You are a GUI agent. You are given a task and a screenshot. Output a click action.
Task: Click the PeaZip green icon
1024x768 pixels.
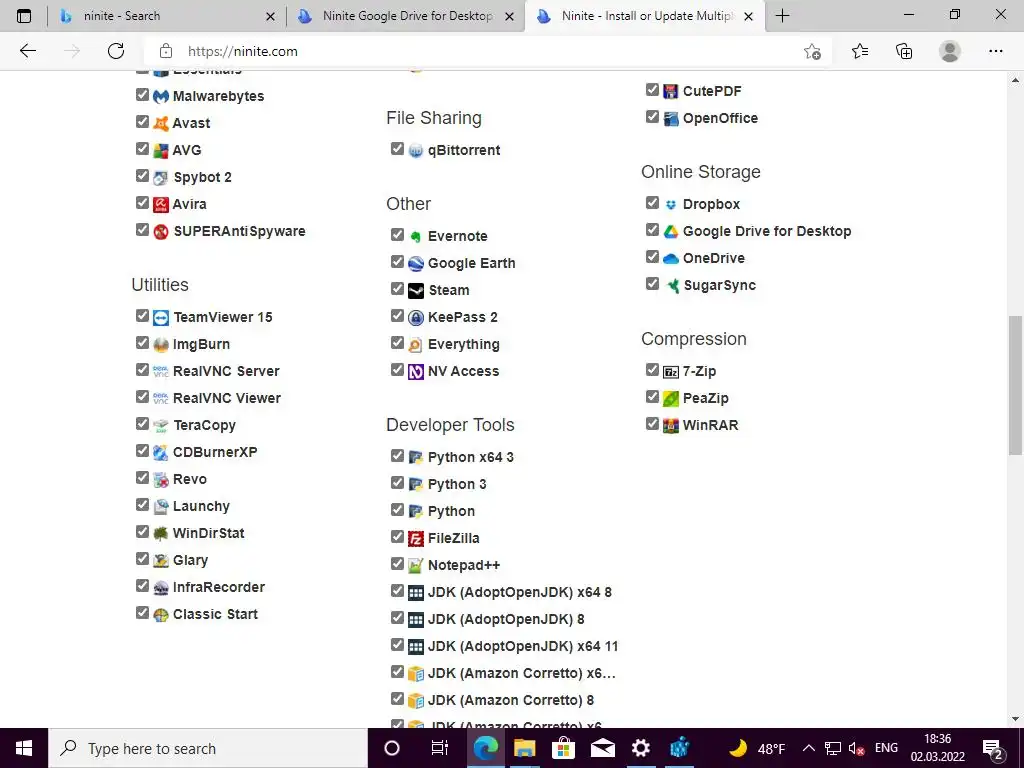671,398
